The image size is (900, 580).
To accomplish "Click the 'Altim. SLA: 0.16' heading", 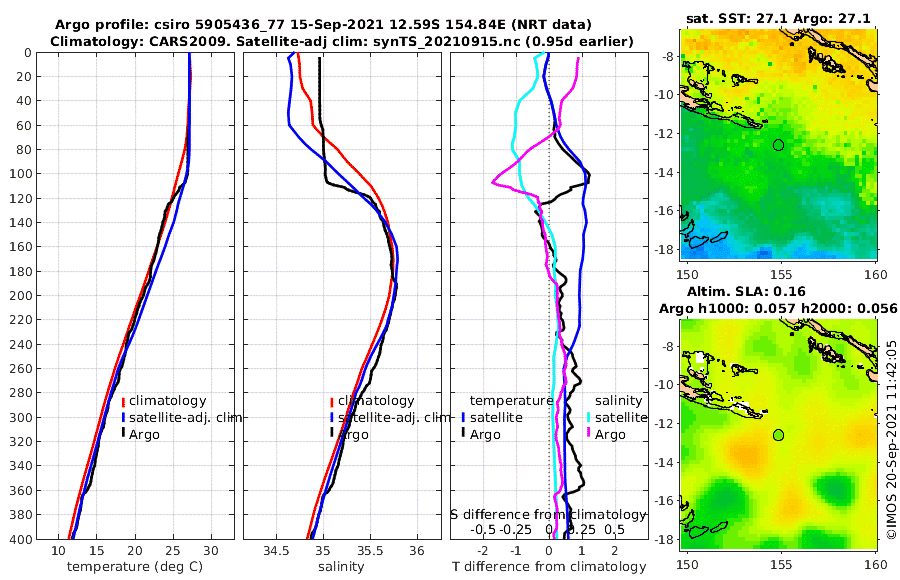I will pyautogui.click(x=746, y=292).
